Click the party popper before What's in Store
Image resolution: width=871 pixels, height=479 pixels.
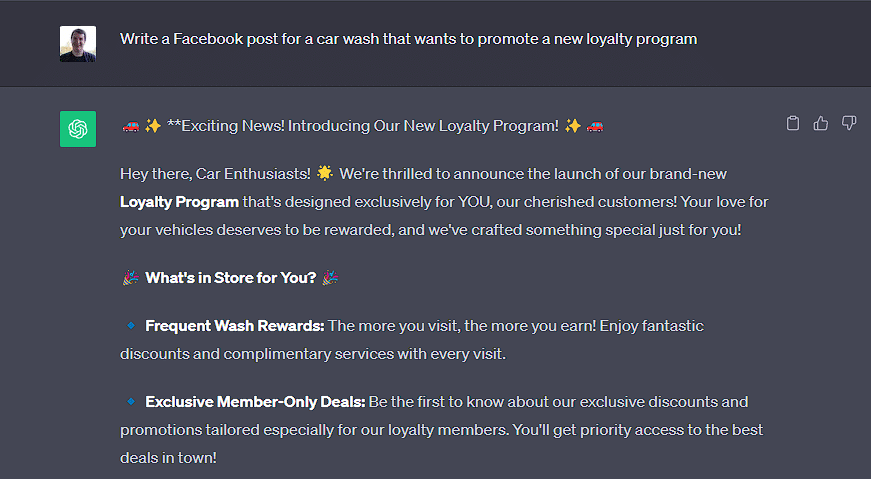(131, 277)
